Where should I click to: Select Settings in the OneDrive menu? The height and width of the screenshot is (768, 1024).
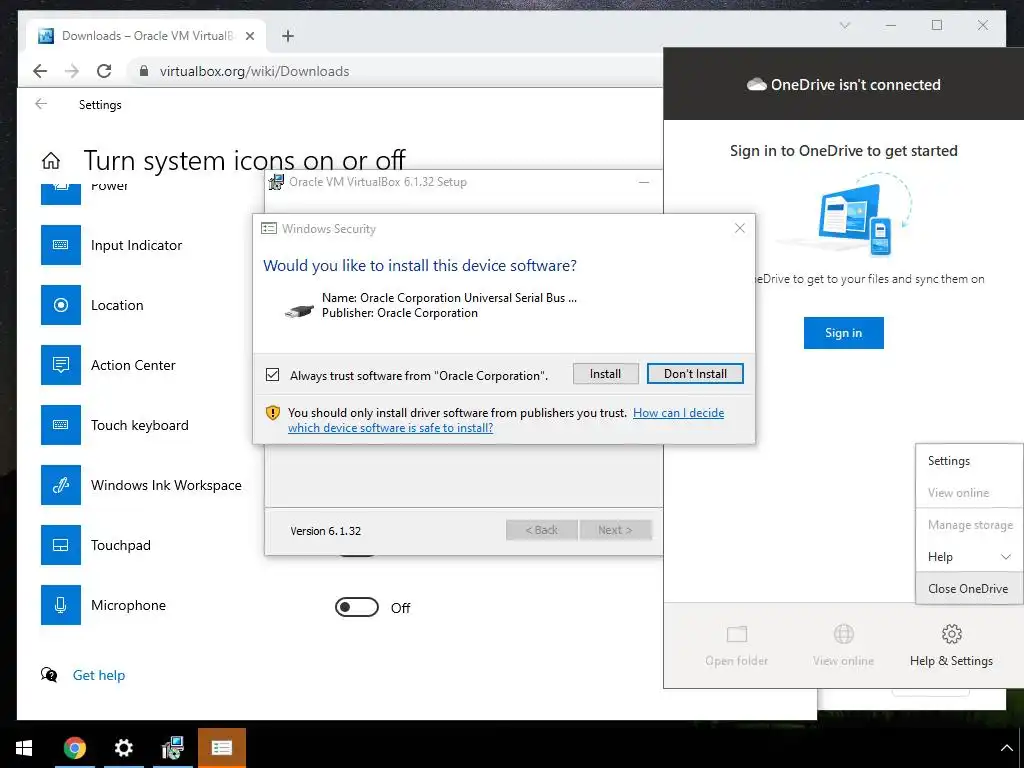tap(969, 461)
